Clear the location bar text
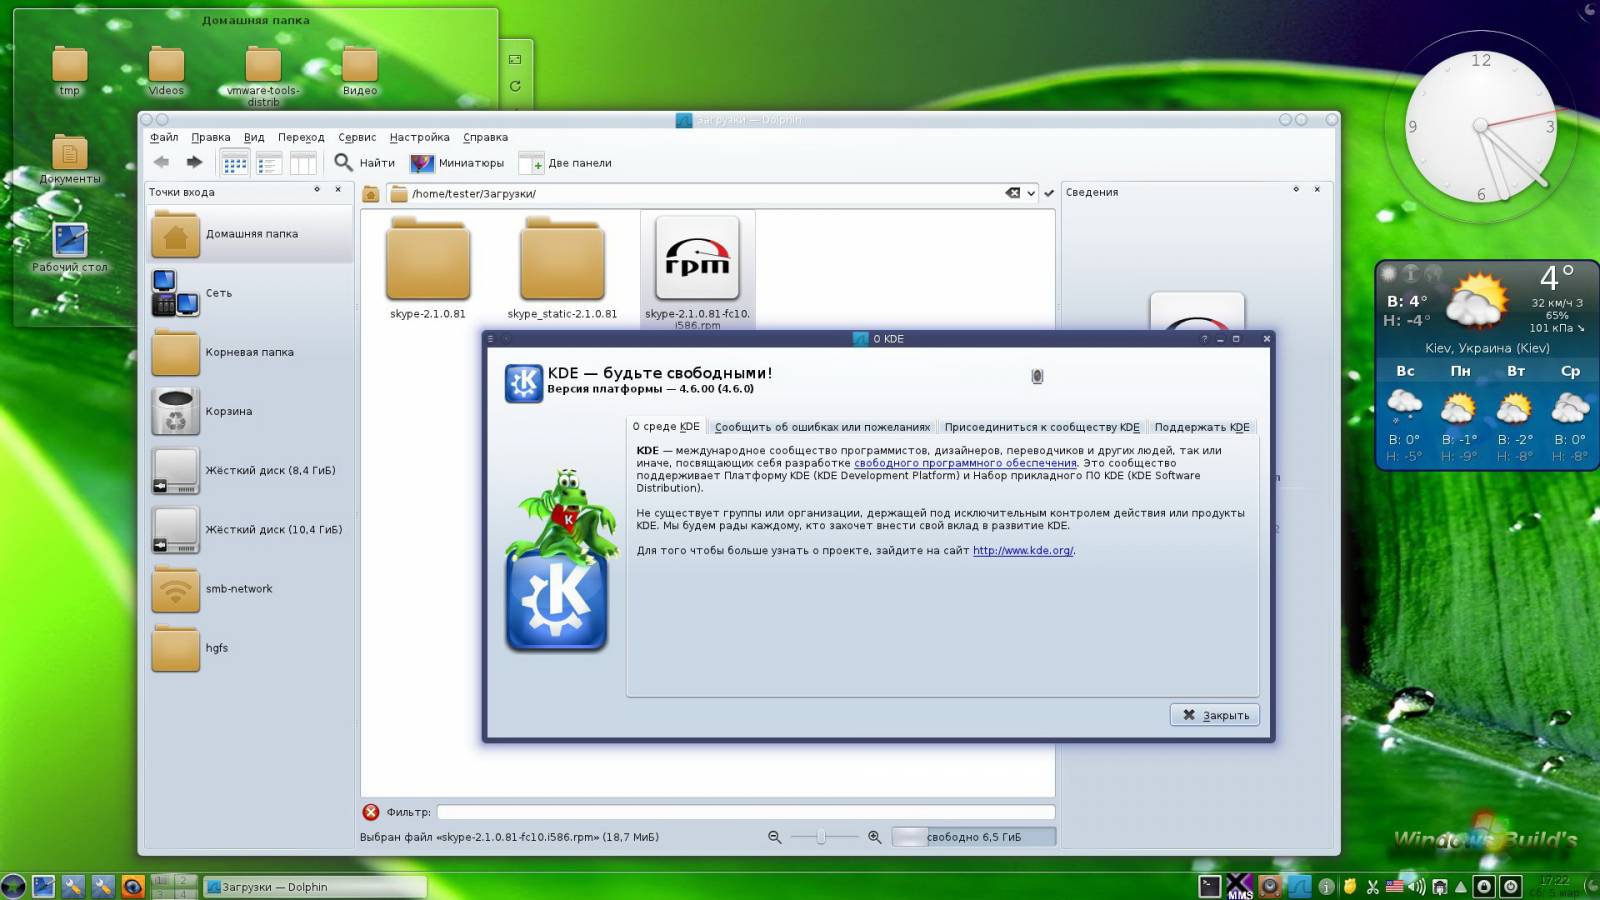1600x900 pixels. 1013,193
